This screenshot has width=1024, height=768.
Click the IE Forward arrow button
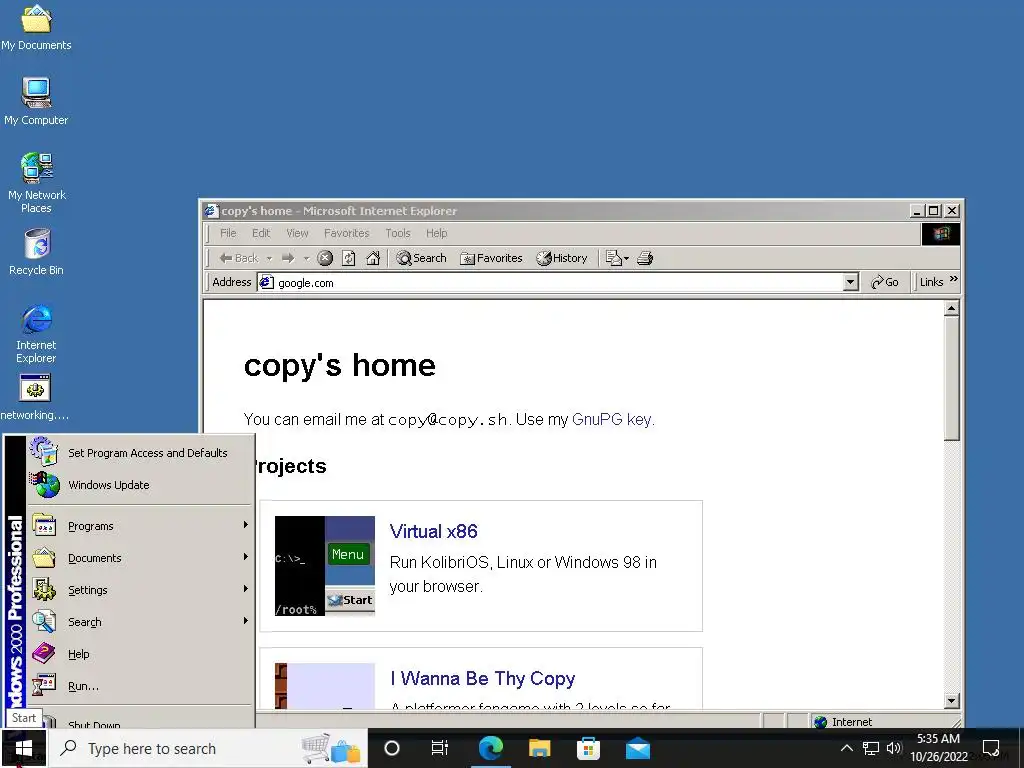[x=288, y=258]
